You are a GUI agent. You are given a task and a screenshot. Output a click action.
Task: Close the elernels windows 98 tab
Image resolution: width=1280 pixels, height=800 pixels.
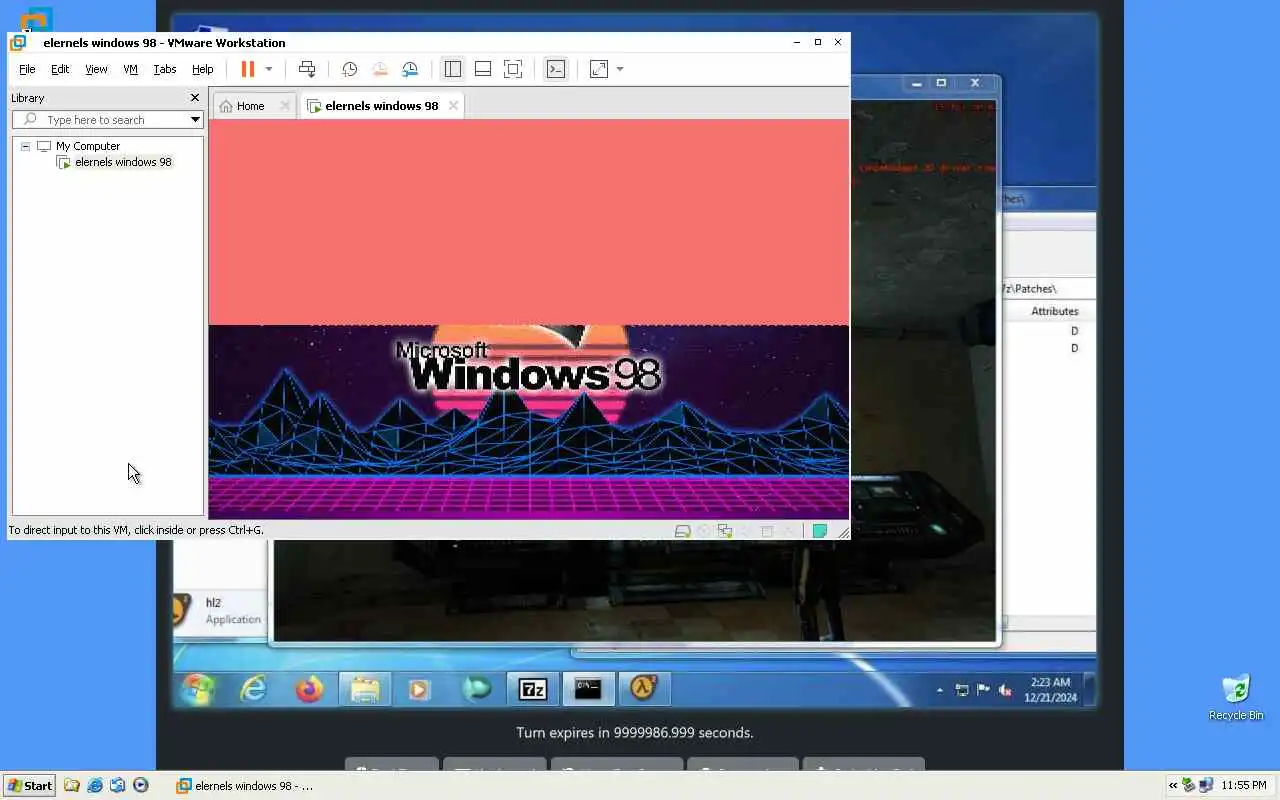(x=453, y=106)
